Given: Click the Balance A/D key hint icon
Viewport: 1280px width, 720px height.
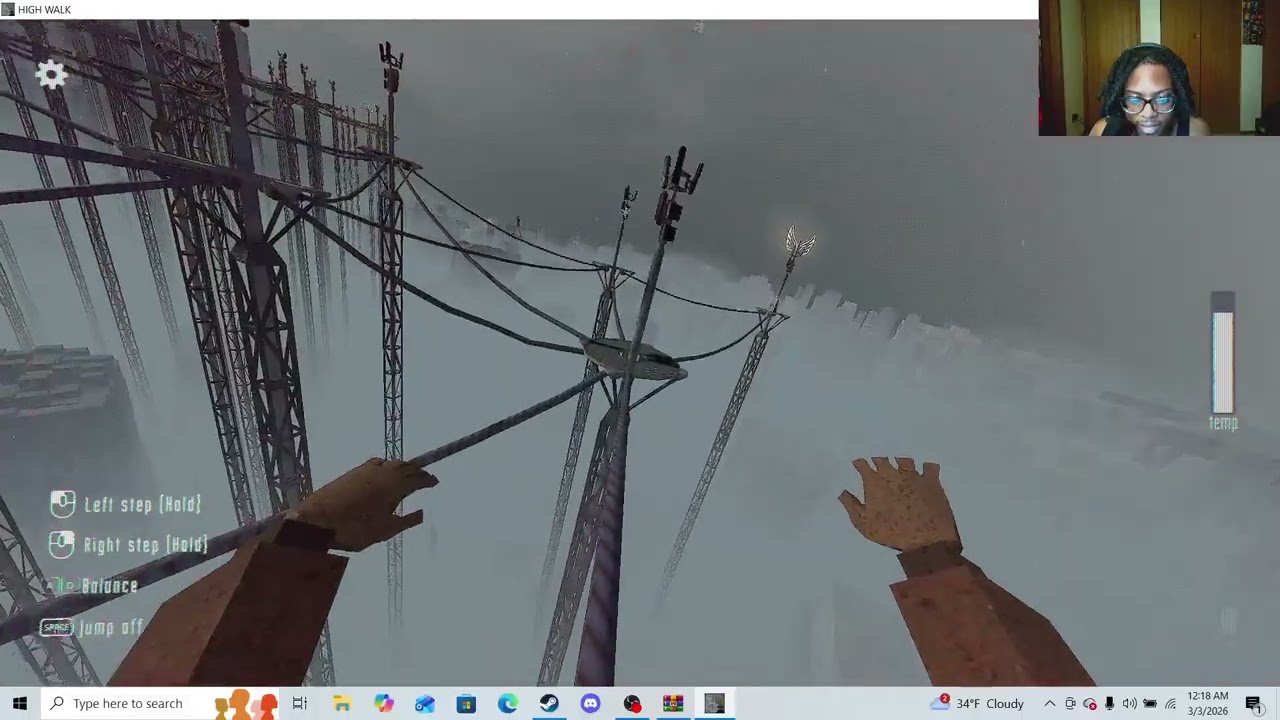Looking at the screenshot, I should 63,586.
